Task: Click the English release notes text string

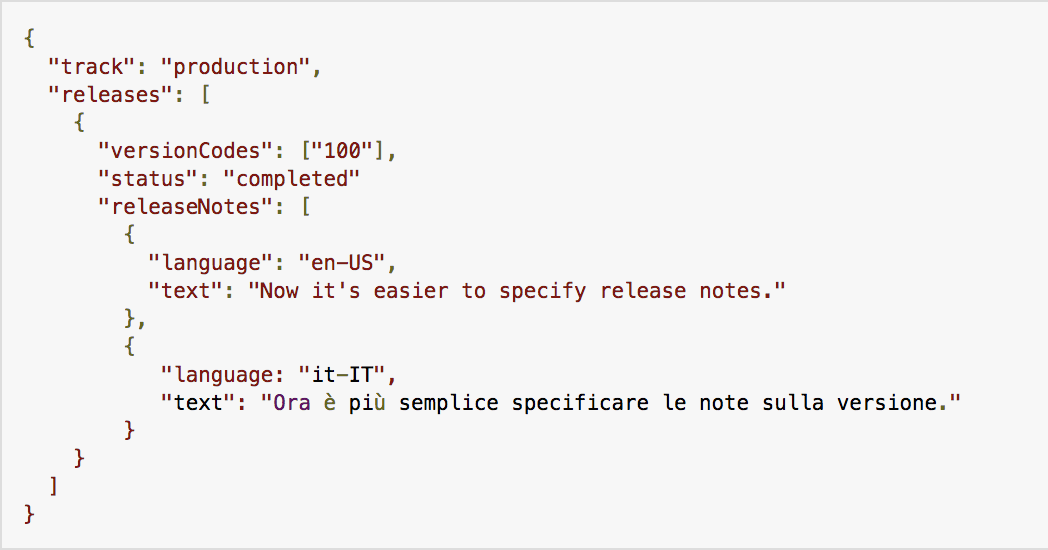Action: (517, 291)
